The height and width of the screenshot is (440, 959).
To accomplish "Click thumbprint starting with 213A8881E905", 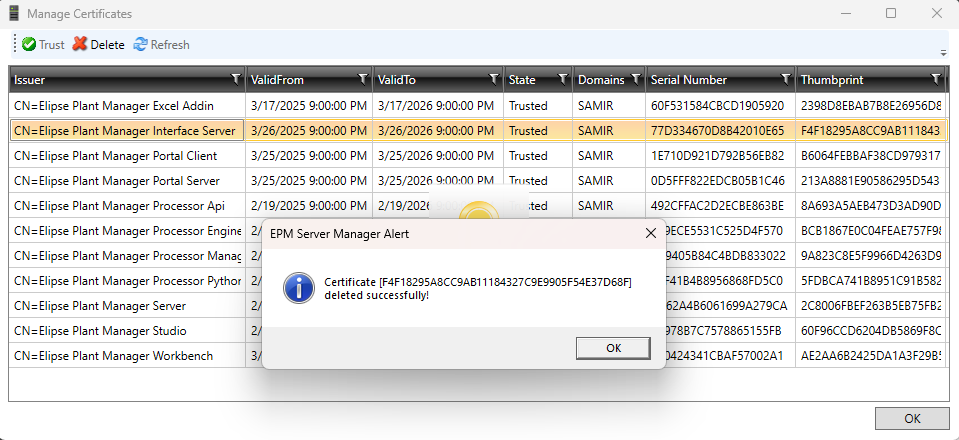I will (x=871, y=181).
